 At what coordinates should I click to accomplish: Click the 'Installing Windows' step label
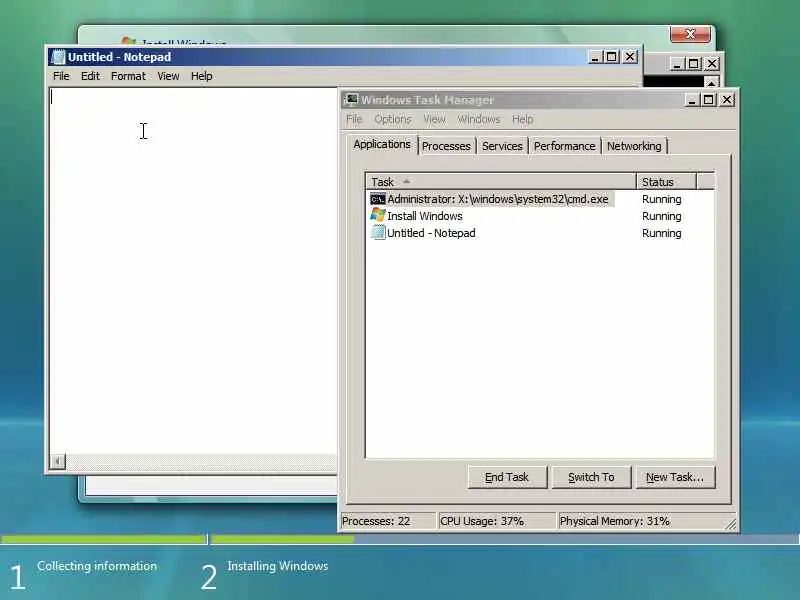pyautogui.click(x=278, y=566)
